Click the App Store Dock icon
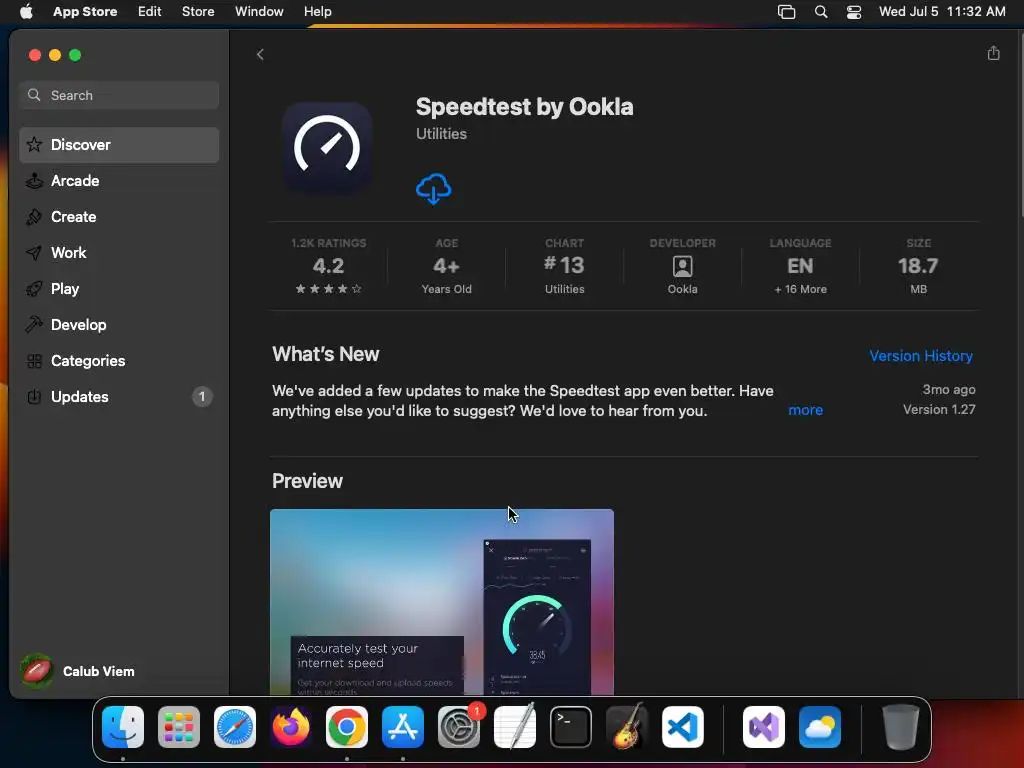The height and width of the screenshot is (768, 1024). click(403, 727)
